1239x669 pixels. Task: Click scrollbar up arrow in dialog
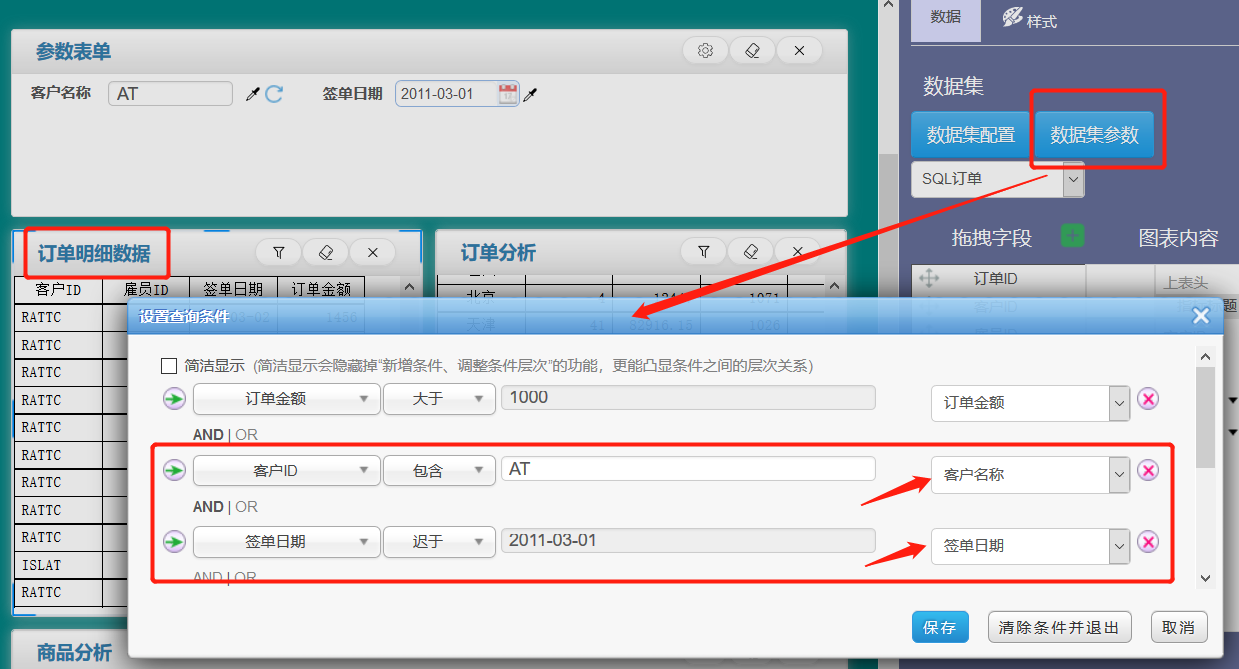click(1205, 357)
